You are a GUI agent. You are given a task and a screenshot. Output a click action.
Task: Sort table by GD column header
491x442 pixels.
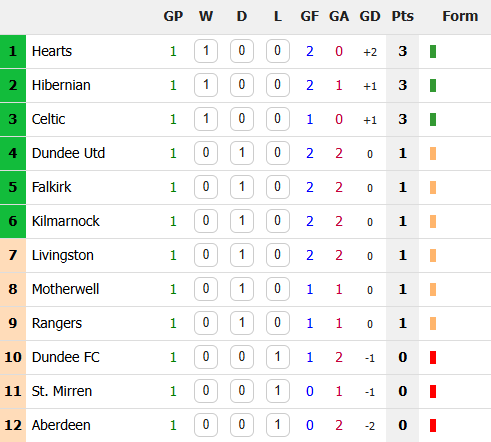[x=370, y=16]
